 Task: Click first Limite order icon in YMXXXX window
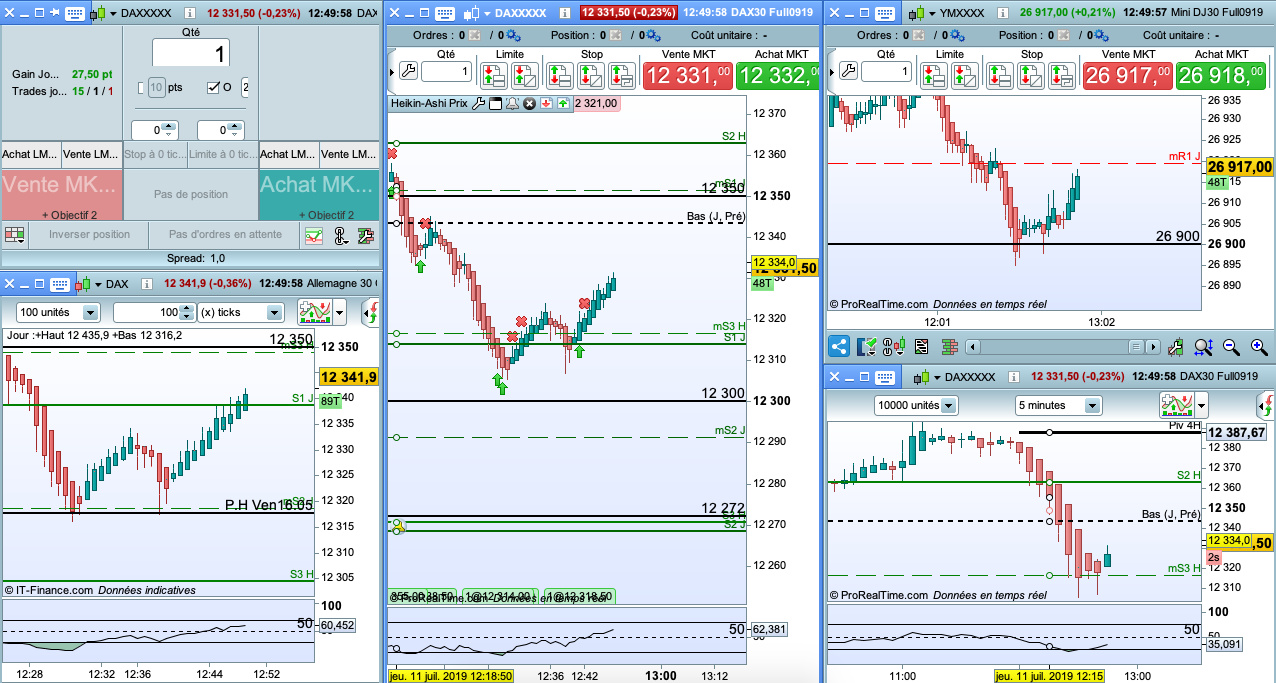932,75
